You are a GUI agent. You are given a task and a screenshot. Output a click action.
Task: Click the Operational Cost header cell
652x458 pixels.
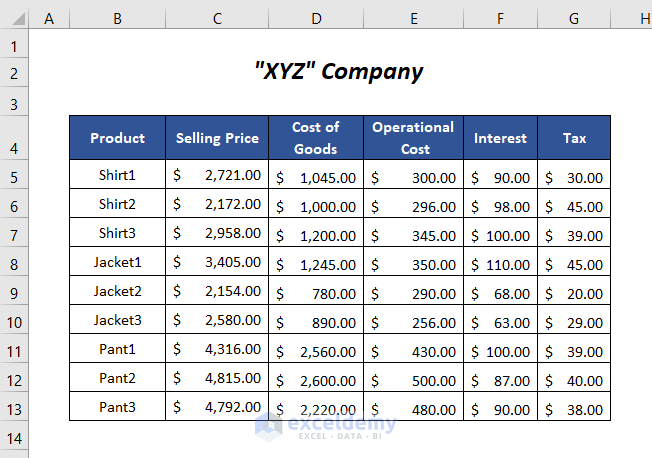(413, 138)
